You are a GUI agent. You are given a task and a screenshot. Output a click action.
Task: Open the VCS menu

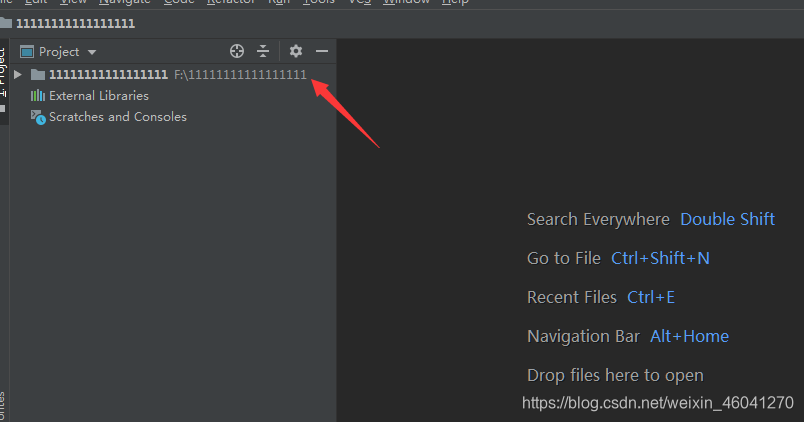[x=359, y=2]
